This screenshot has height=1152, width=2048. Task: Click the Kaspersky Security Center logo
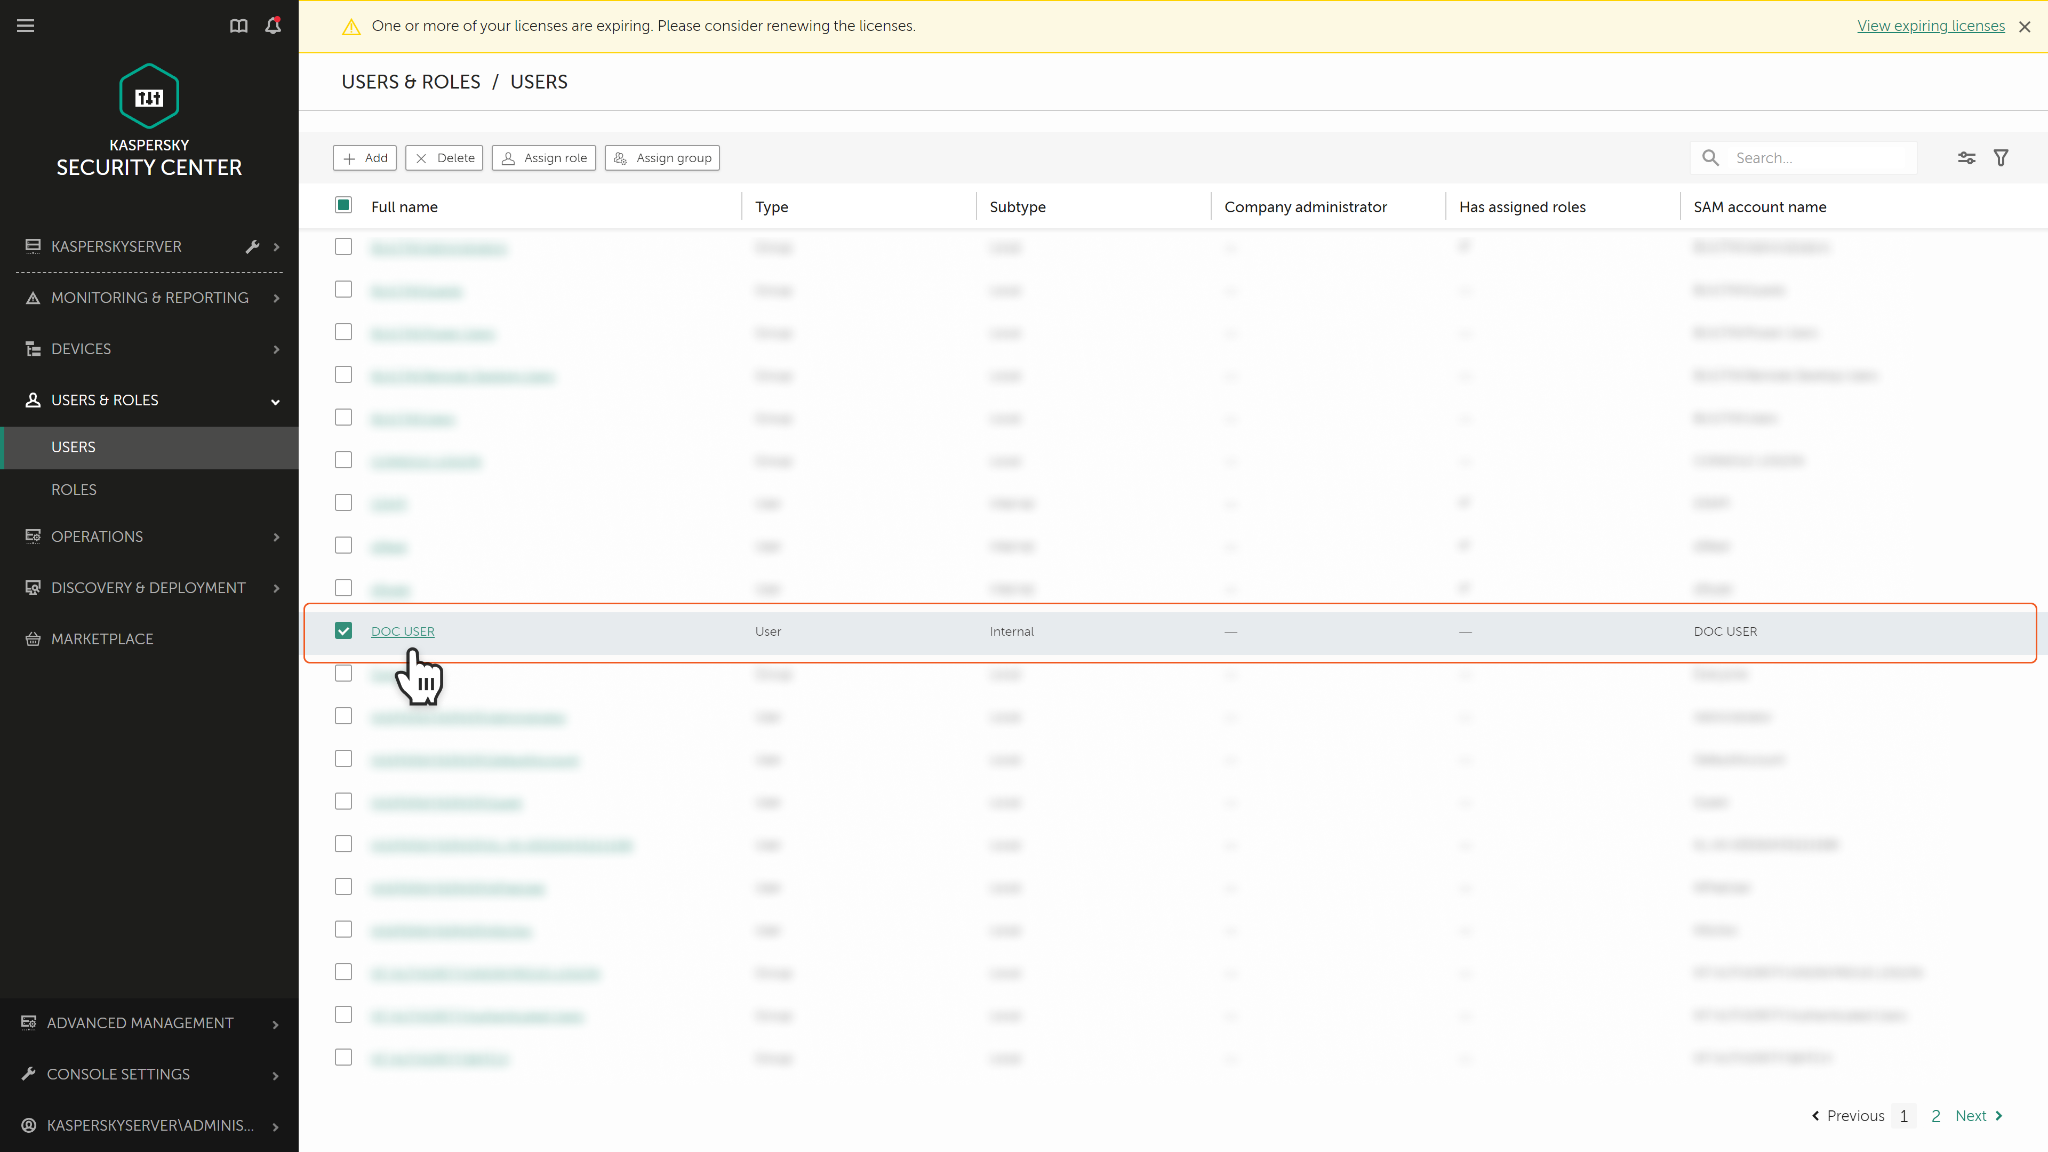pos(149,96)
